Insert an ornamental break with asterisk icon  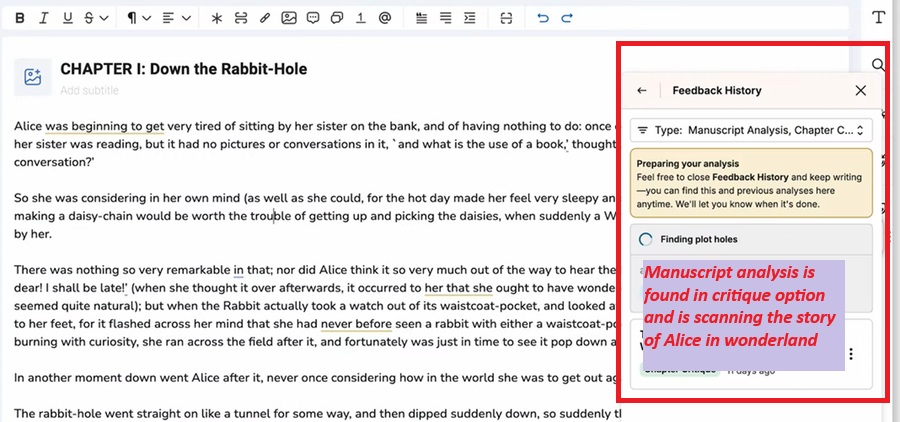click(x=216, y=18)
